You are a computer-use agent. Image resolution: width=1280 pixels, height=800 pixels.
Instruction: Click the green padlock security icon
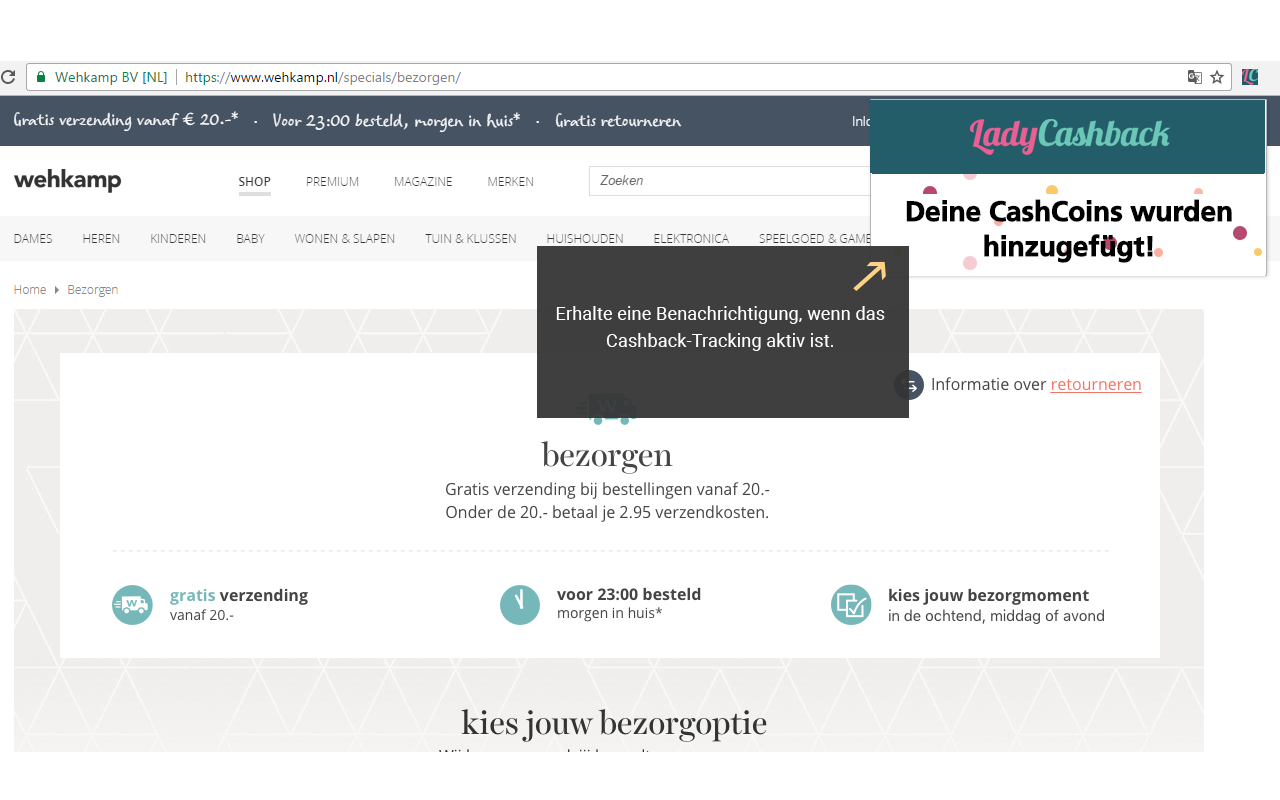tap(41, 77)
